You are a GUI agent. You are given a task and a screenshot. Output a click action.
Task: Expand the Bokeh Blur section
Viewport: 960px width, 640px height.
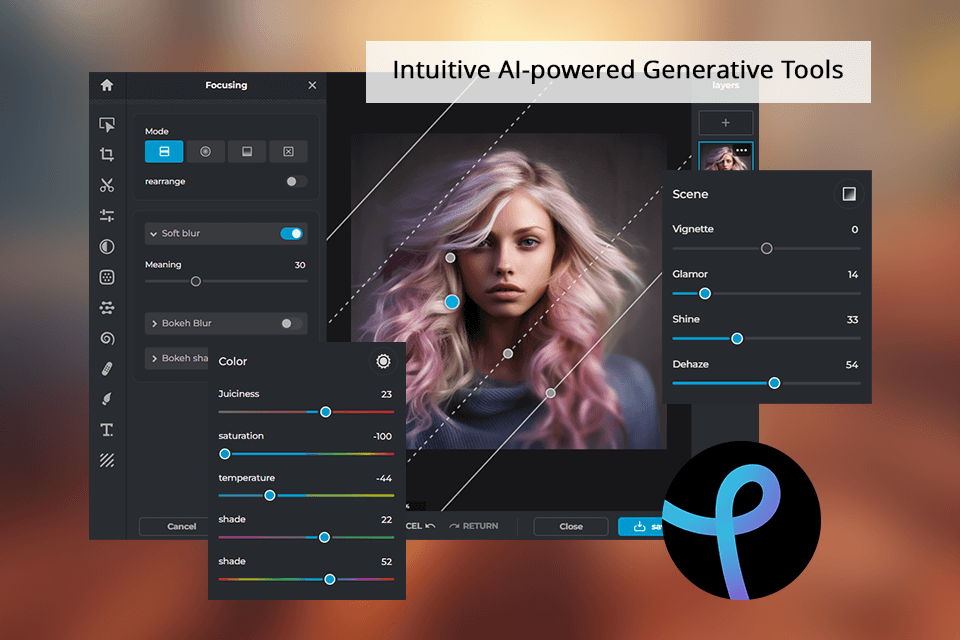click(154, 323)
